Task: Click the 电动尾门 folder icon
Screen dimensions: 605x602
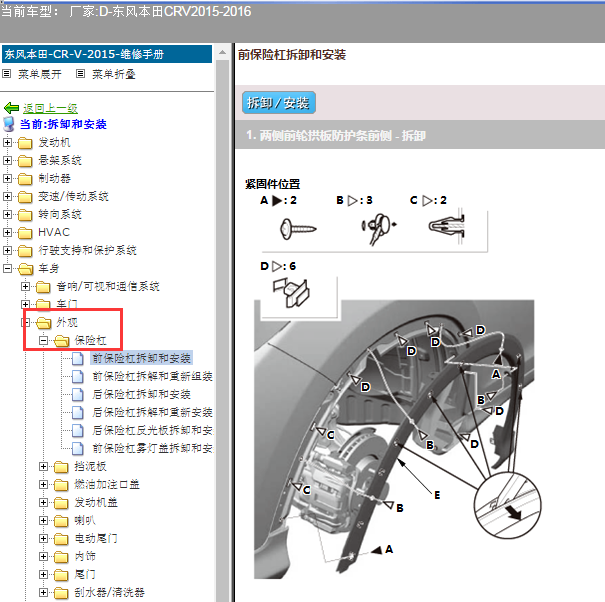Action: pos(61,539)
